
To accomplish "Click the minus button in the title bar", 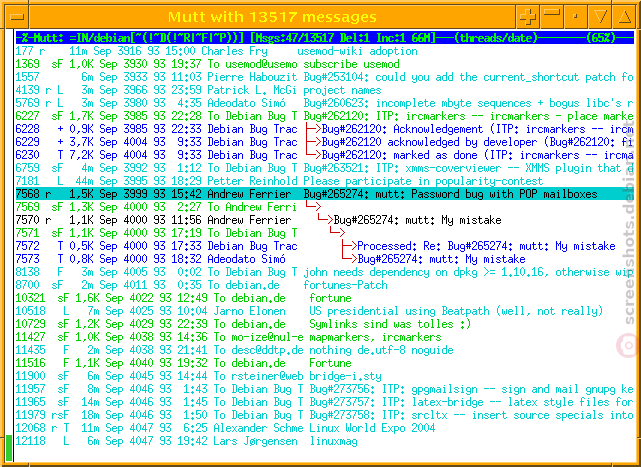I will [x=551, y=17].
